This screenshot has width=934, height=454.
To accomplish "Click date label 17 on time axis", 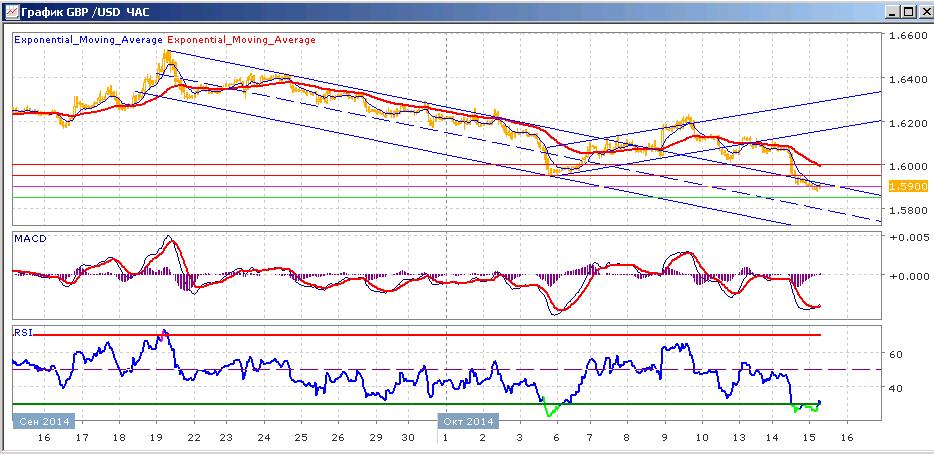I will (x=82, y=438).
